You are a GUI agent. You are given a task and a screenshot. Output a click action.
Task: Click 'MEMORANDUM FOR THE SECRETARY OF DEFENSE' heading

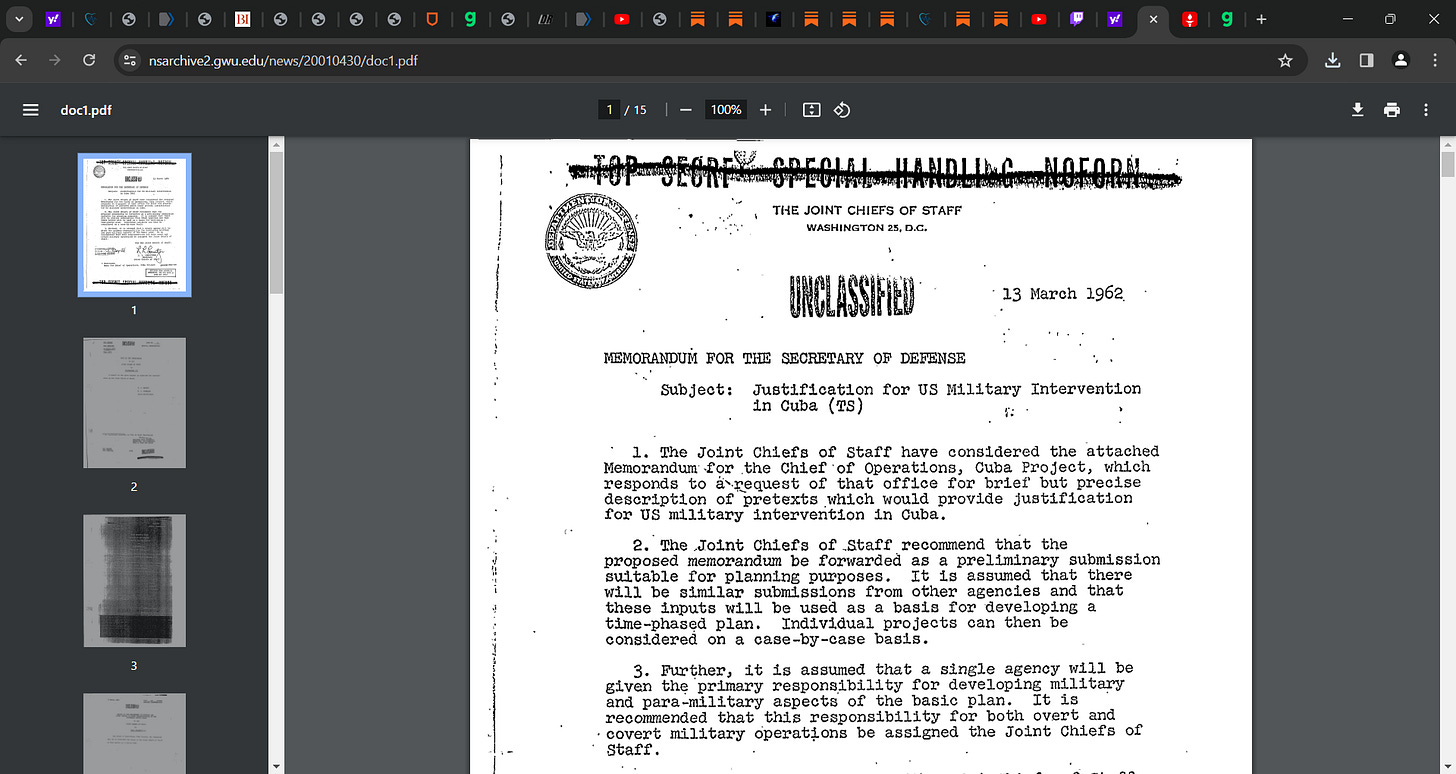tap(785, 358)
